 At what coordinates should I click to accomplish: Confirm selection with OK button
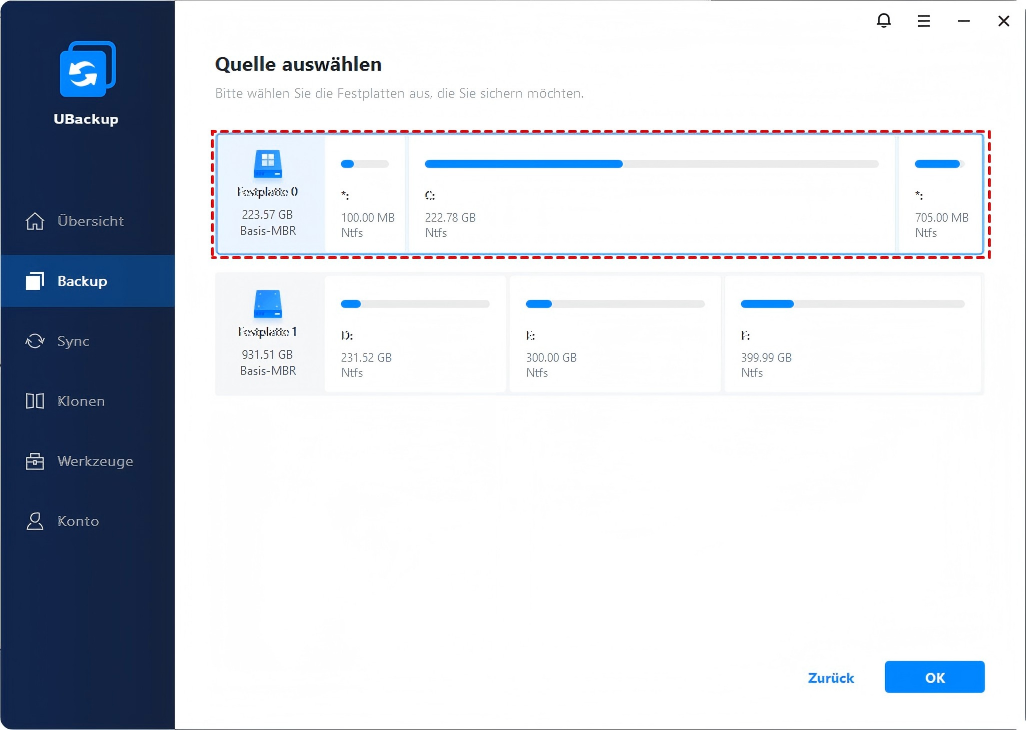click(934, 677)
